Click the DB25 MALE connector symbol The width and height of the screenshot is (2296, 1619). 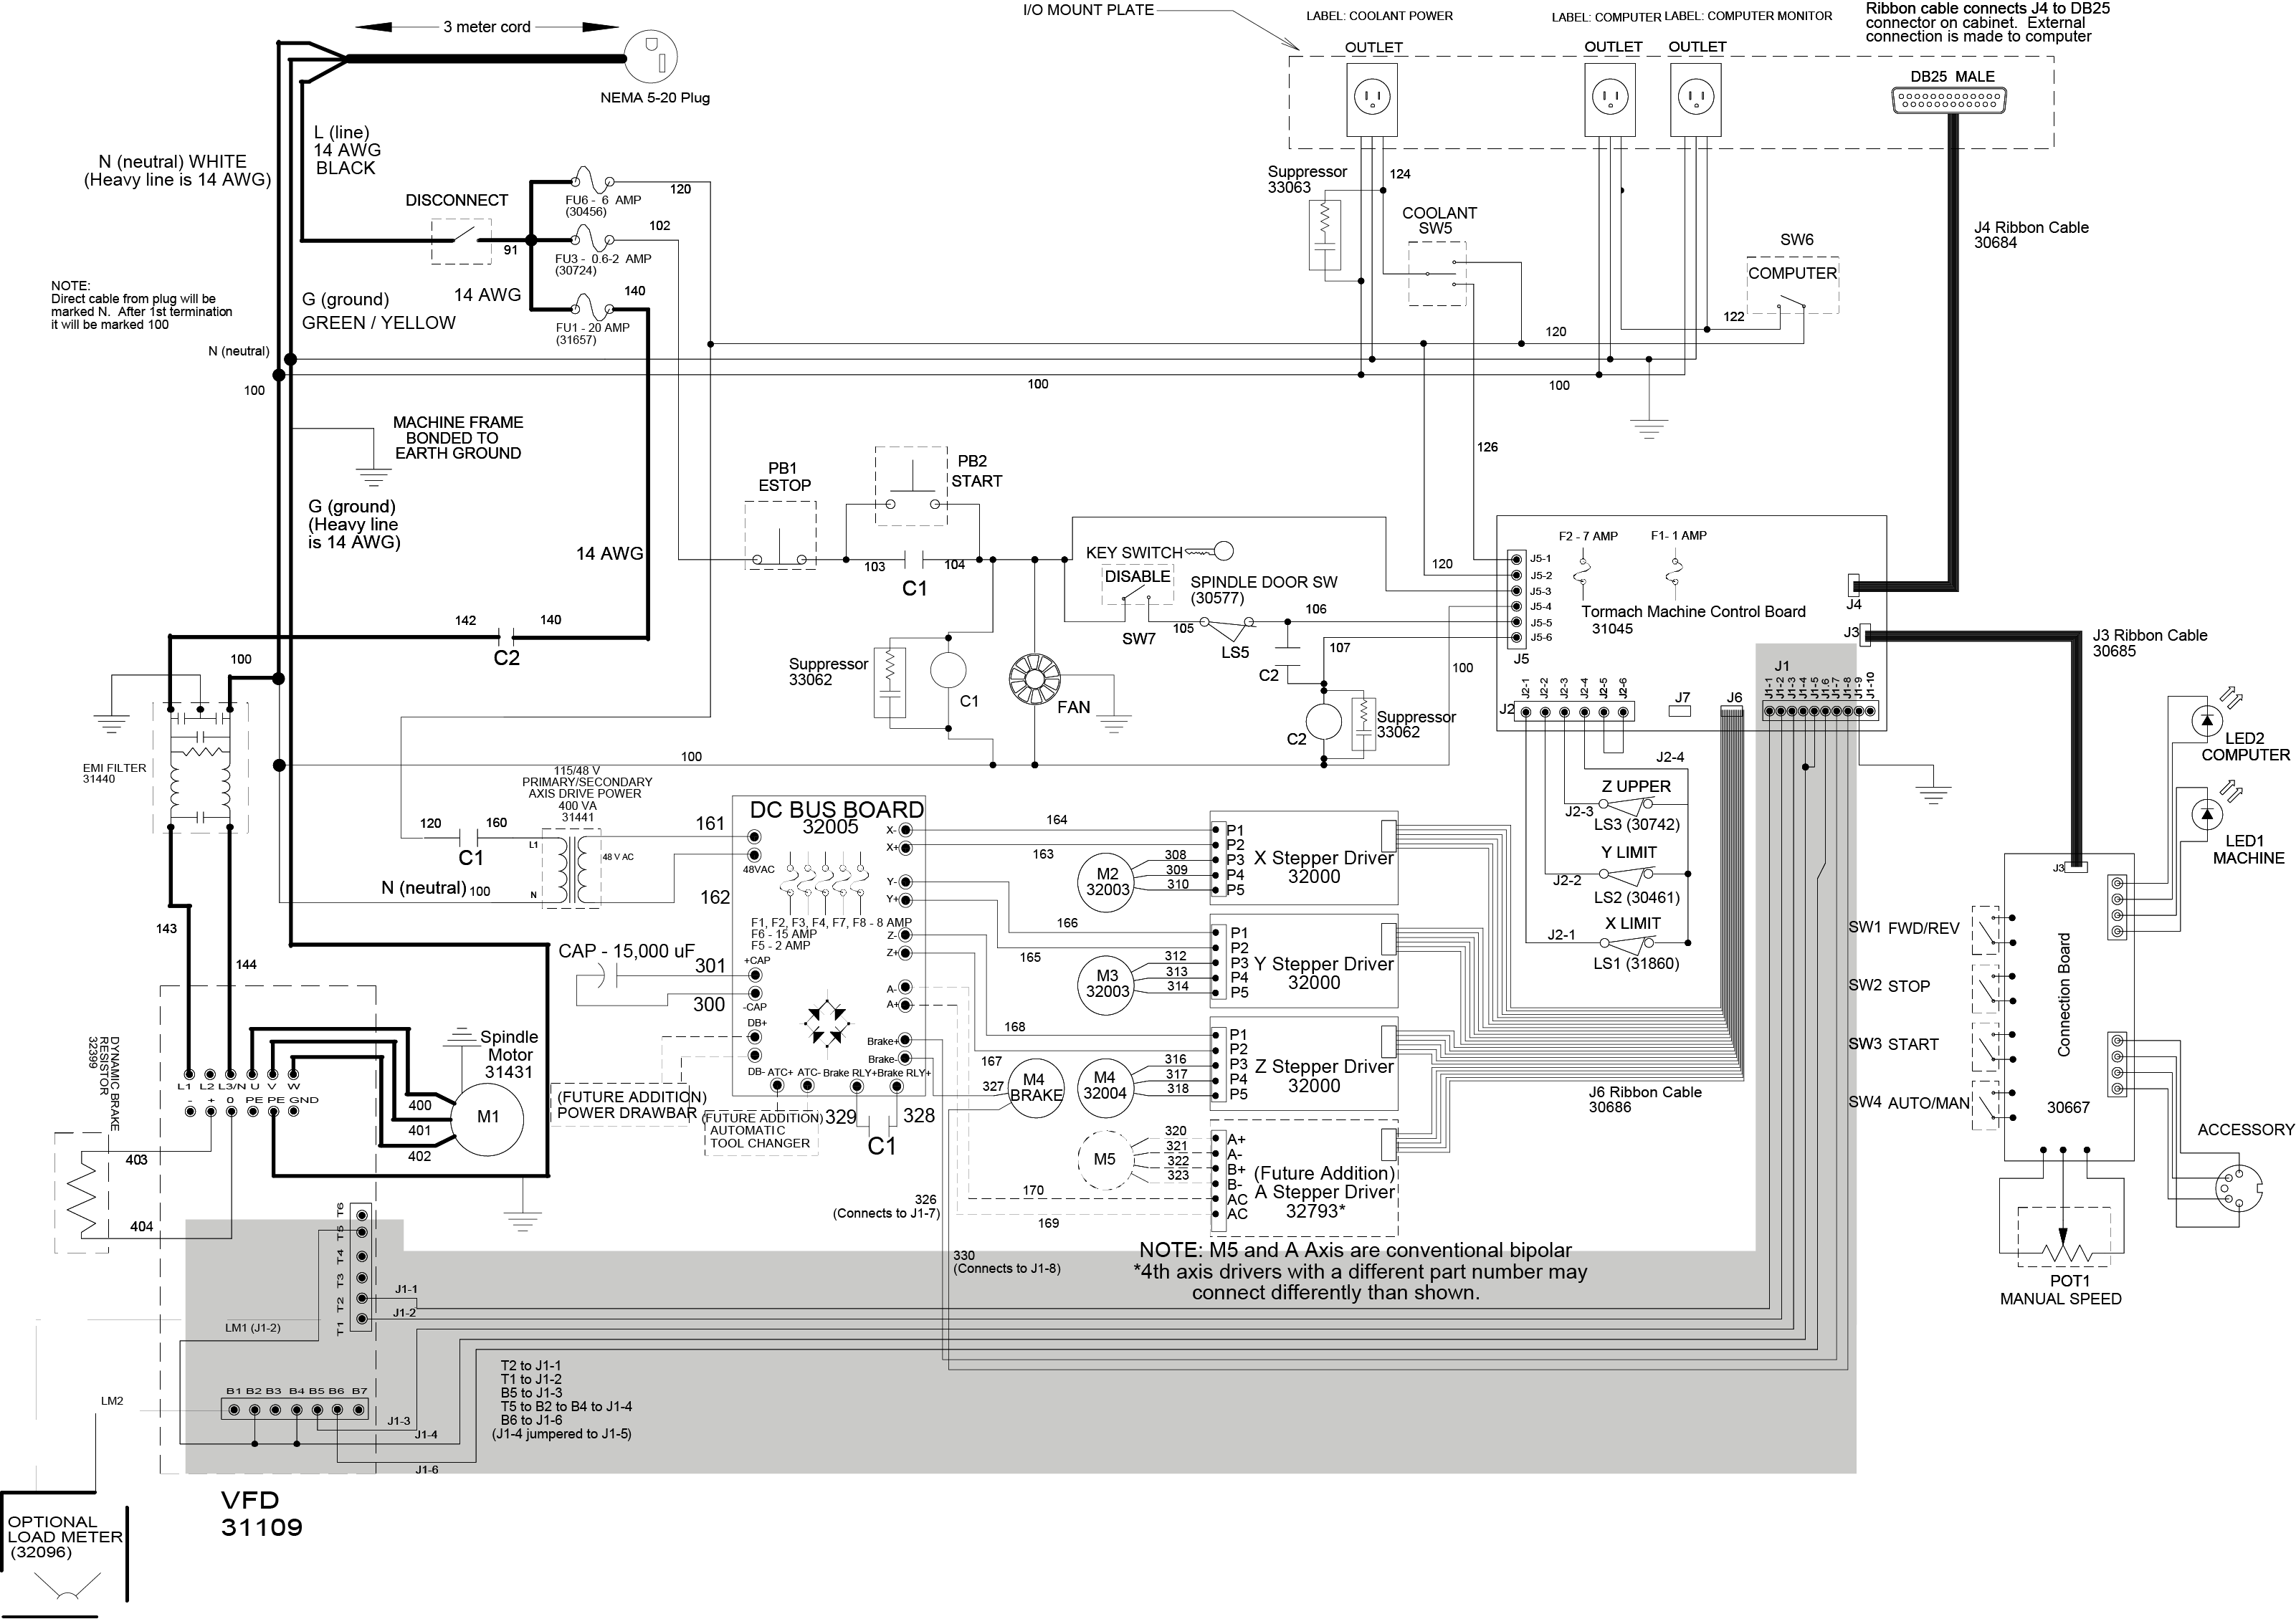tap(1948, 100)
